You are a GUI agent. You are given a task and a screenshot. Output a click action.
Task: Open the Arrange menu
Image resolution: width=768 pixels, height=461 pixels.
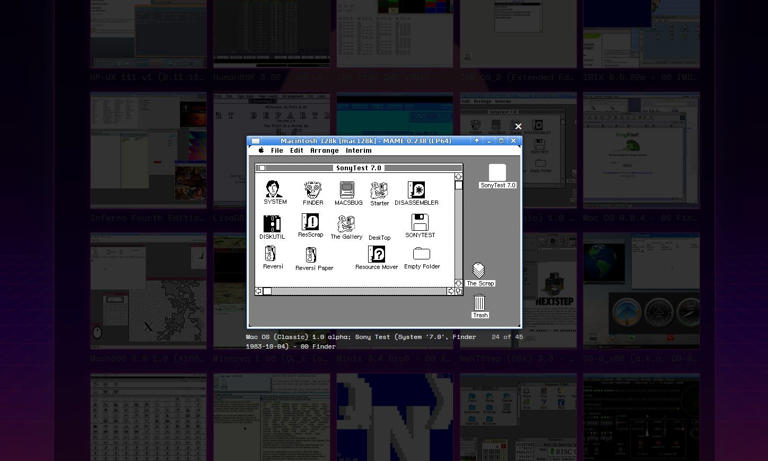324,150
